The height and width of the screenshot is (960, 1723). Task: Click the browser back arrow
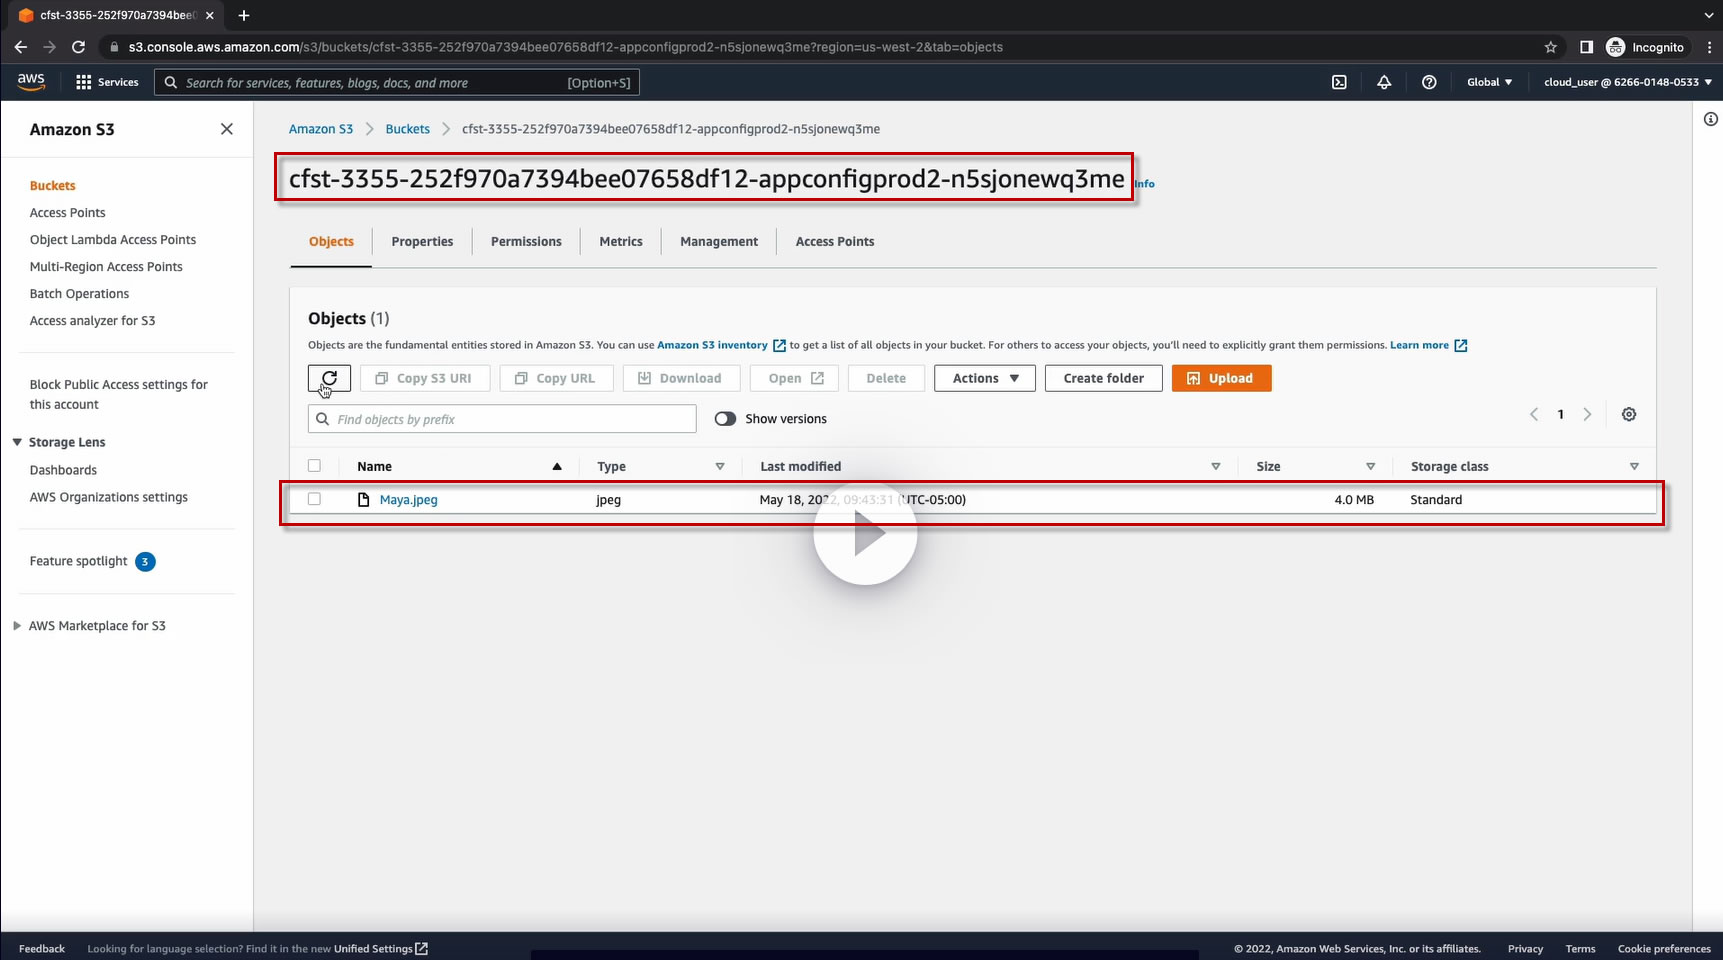pyautogui.click(x=21, y=47)
